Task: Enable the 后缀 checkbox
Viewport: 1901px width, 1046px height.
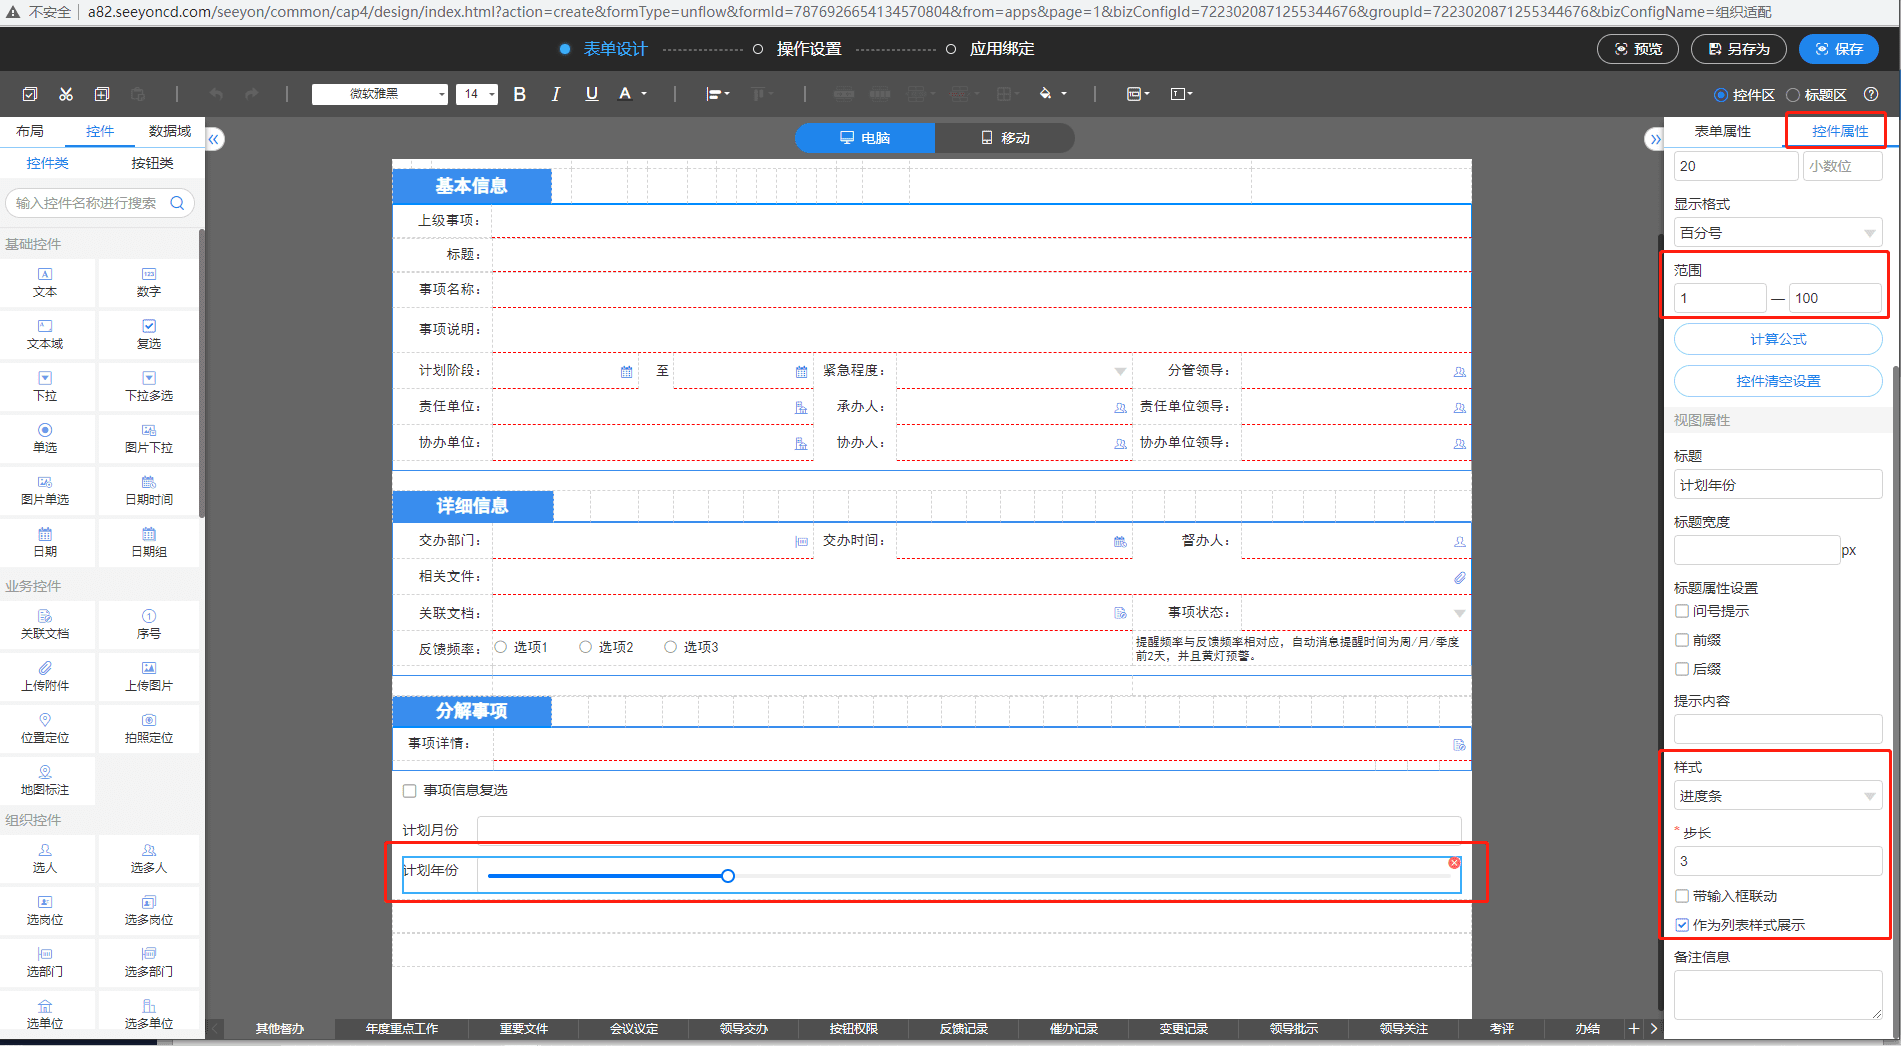Action: pos(1682,669)
